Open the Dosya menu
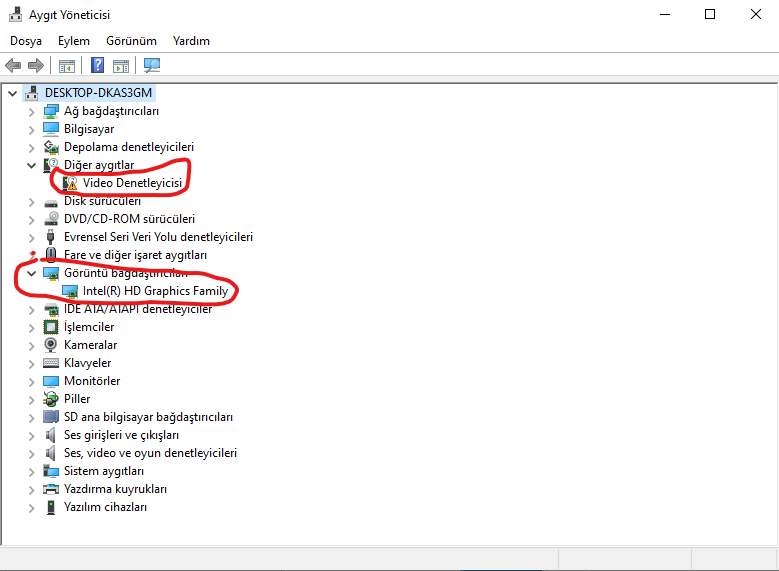779x571 pixels. pyautogui.click(x=26, y=41)
